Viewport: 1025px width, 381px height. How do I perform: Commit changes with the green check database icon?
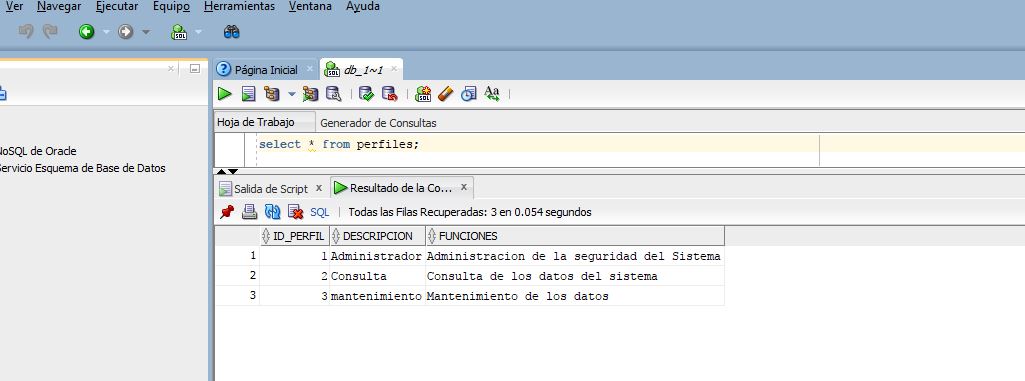click(367, 94)
